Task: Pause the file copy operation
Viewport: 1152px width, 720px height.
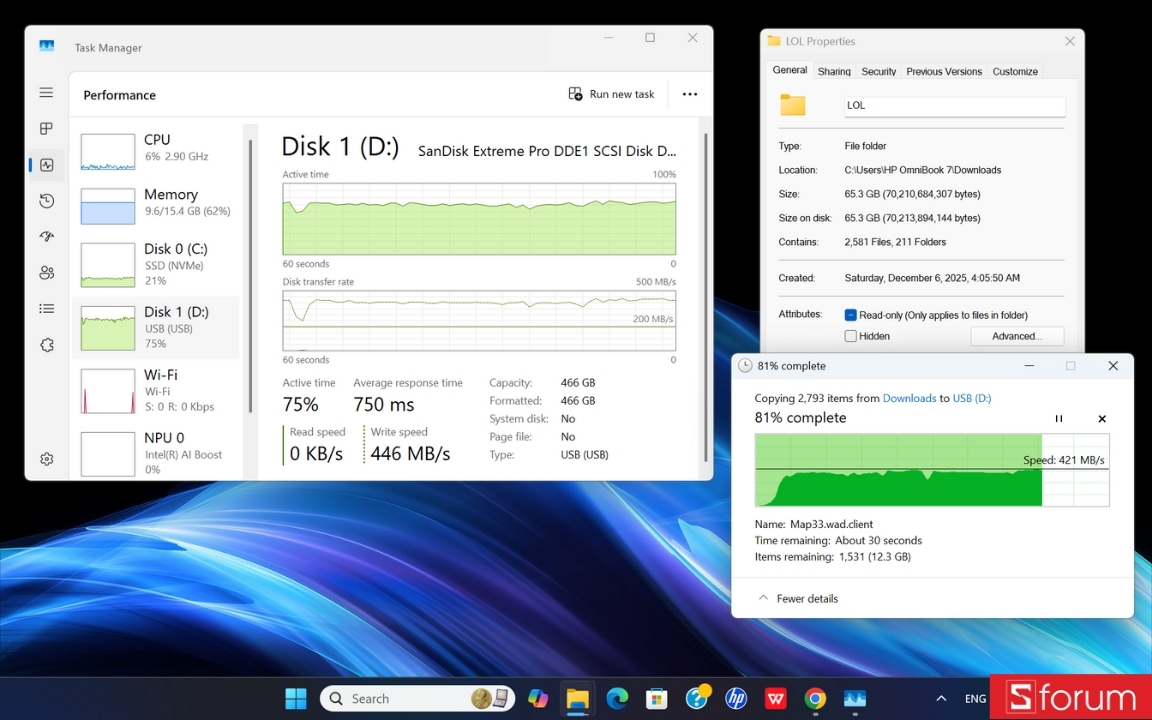Action: point(1059,419)
